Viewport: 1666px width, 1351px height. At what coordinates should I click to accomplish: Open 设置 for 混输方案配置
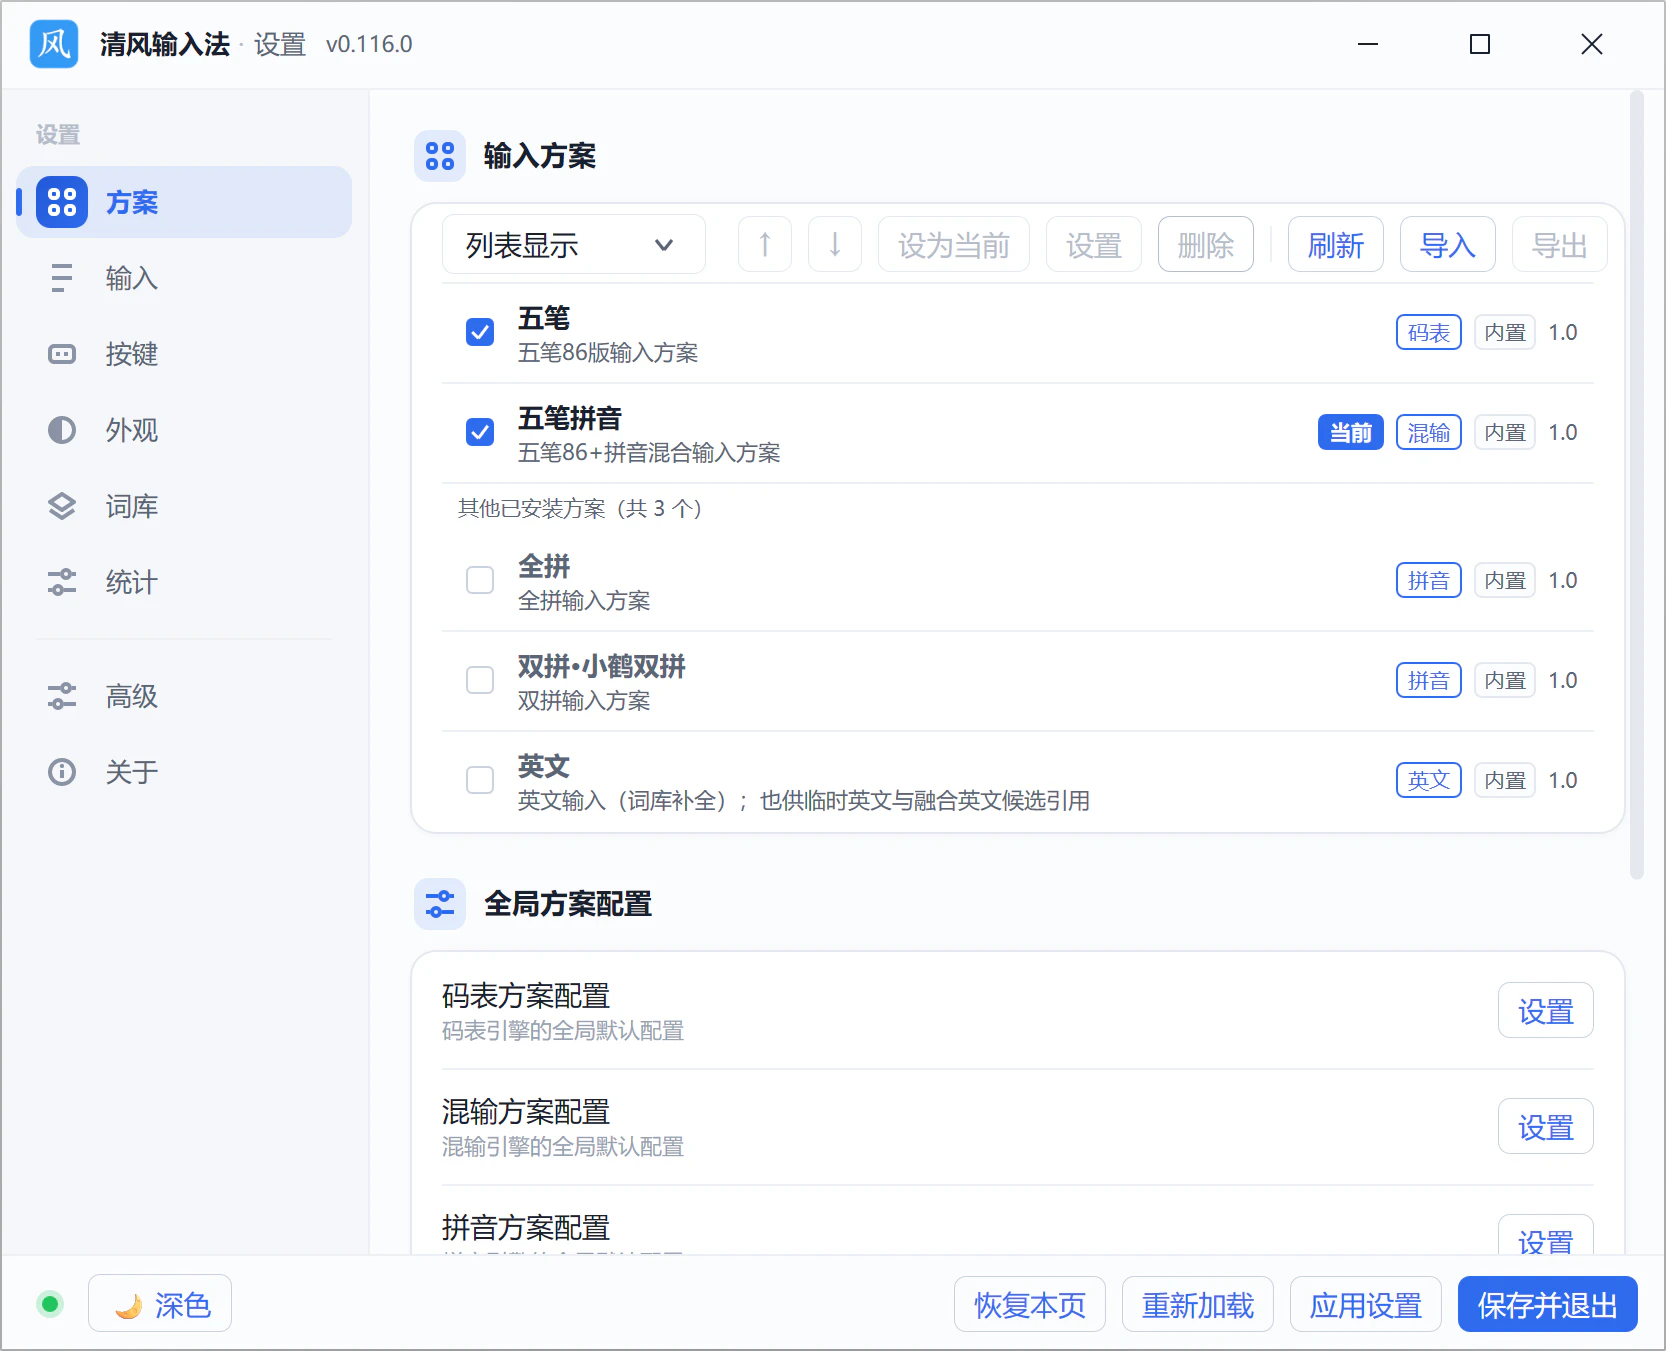1546,1126
